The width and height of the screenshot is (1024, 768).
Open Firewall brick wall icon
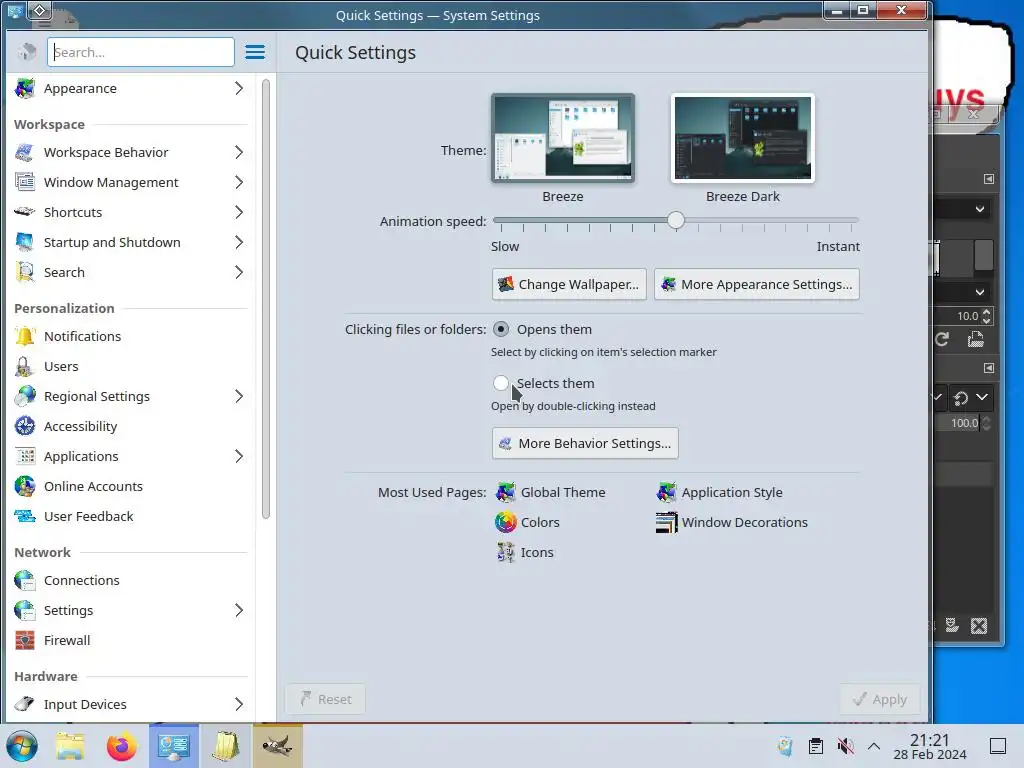point(25,641)
